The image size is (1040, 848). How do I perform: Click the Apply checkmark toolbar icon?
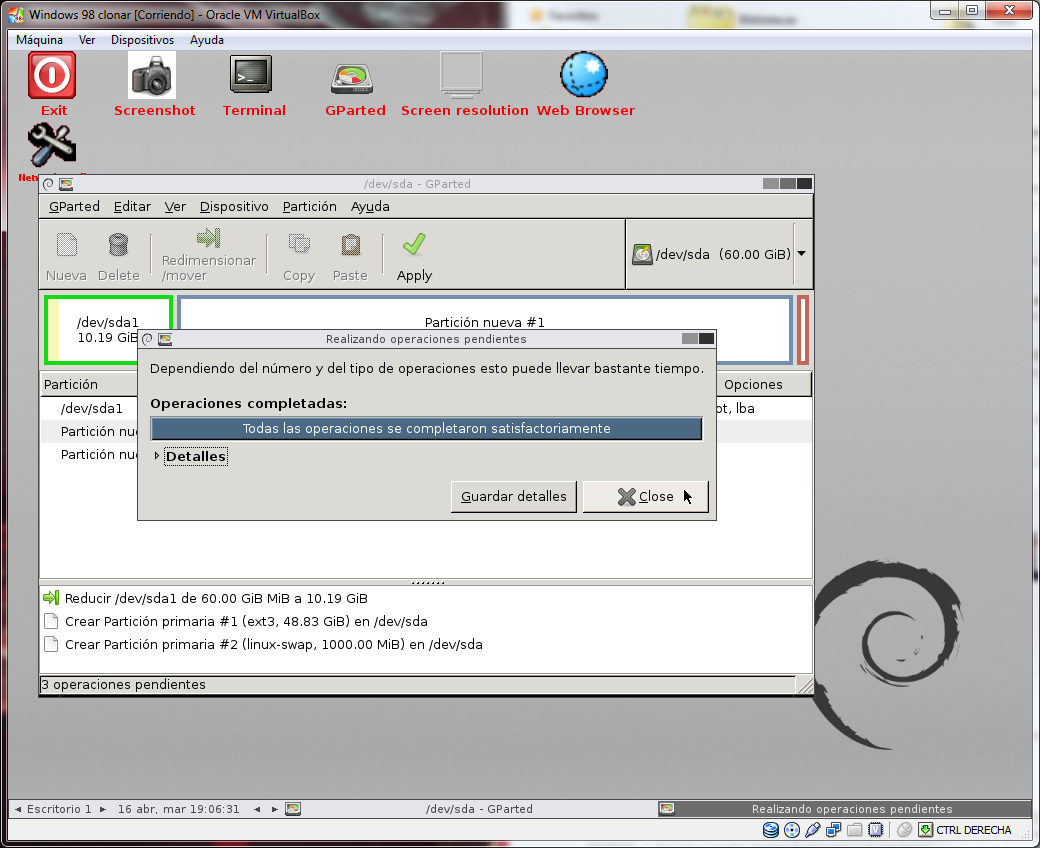[x=414, y=244]
